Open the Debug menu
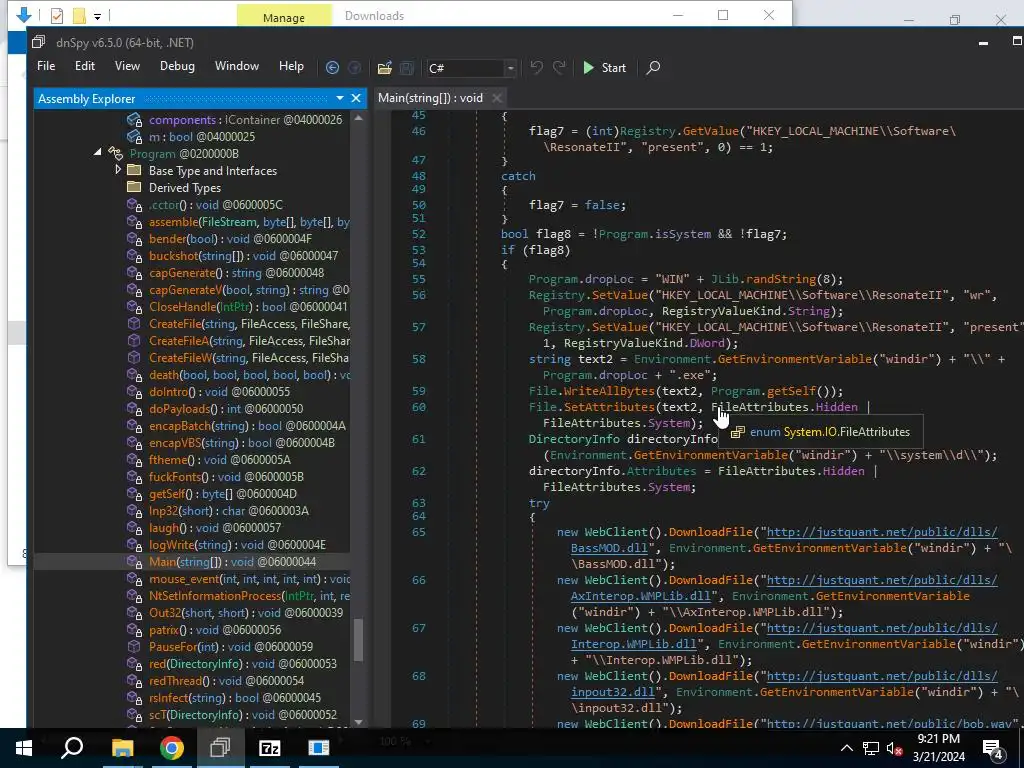 (x=177, y=66)
